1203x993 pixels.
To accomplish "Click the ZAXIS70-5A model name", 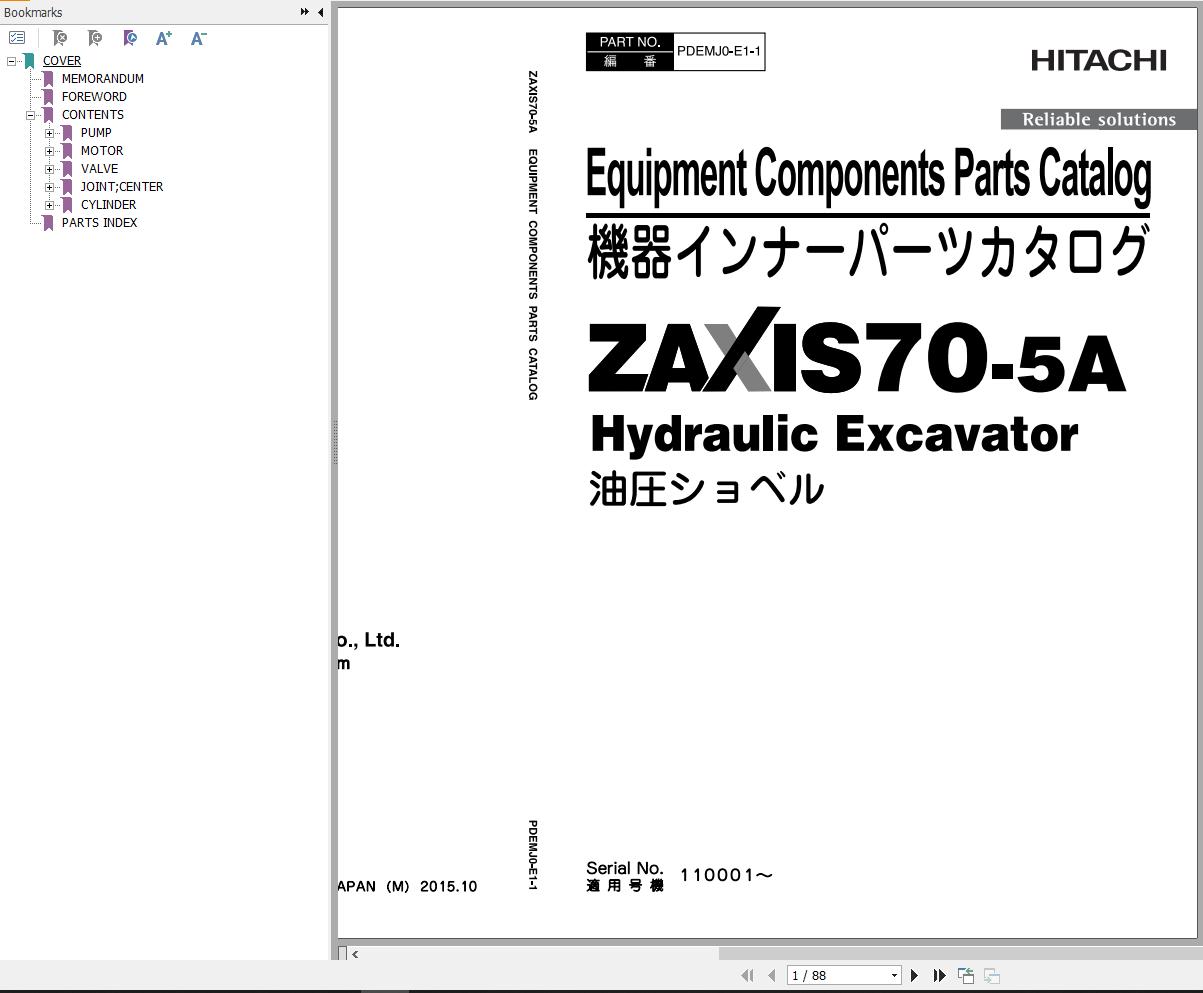I will coord(857,350).
